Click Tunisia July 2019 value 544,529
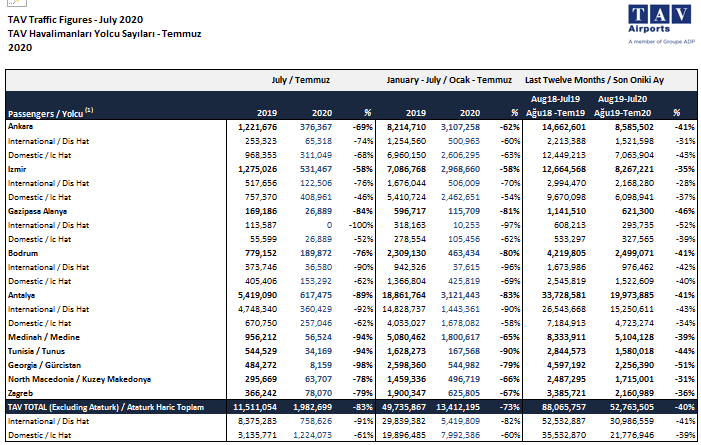Screen dimensions: 701x445 pos(261,351)
